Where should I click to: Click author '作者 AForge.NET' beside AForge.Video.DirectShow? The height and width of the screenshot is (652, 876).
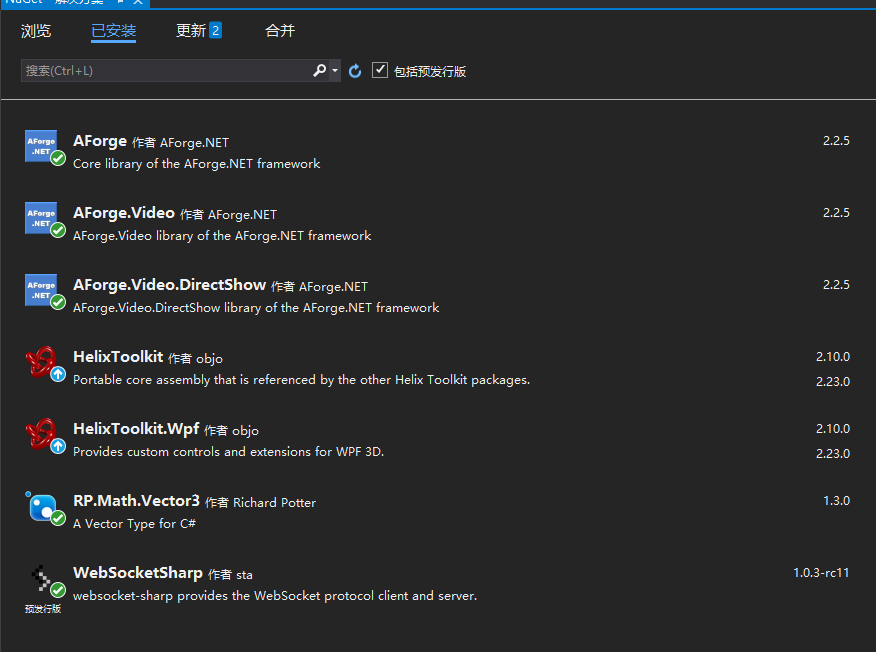tap(320, 287)
